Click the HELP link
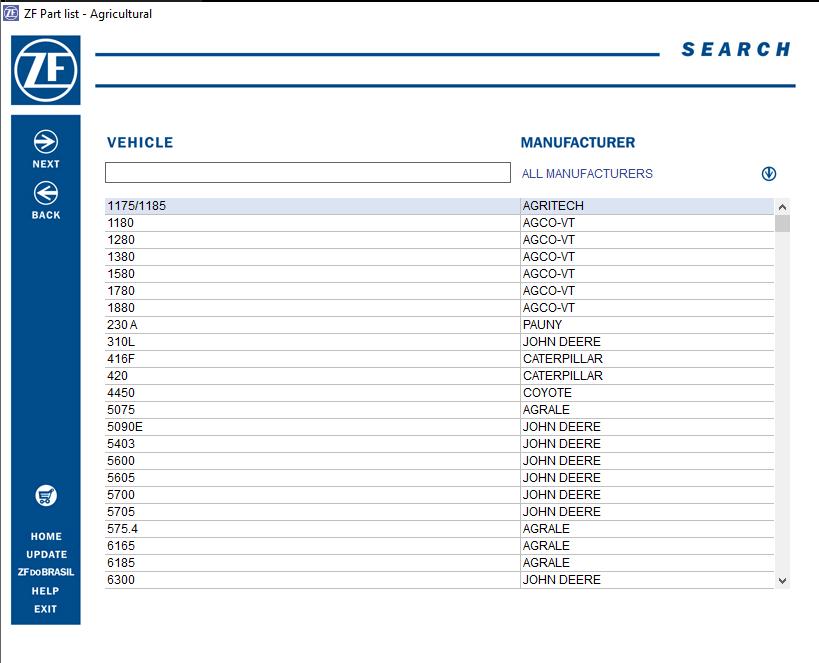The height and width of the screenshot is (663, 819). point(44,591)
